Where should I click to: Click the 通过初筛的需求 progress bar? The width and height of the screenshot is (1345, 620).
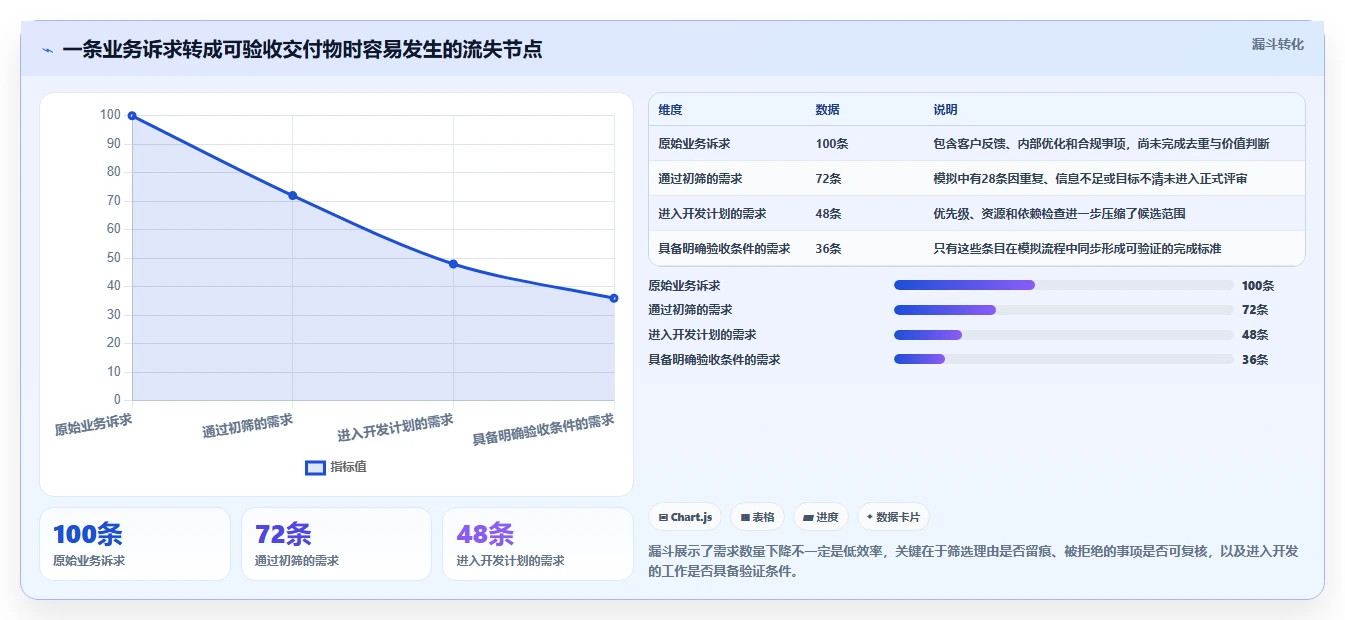tap(1063, 310)
